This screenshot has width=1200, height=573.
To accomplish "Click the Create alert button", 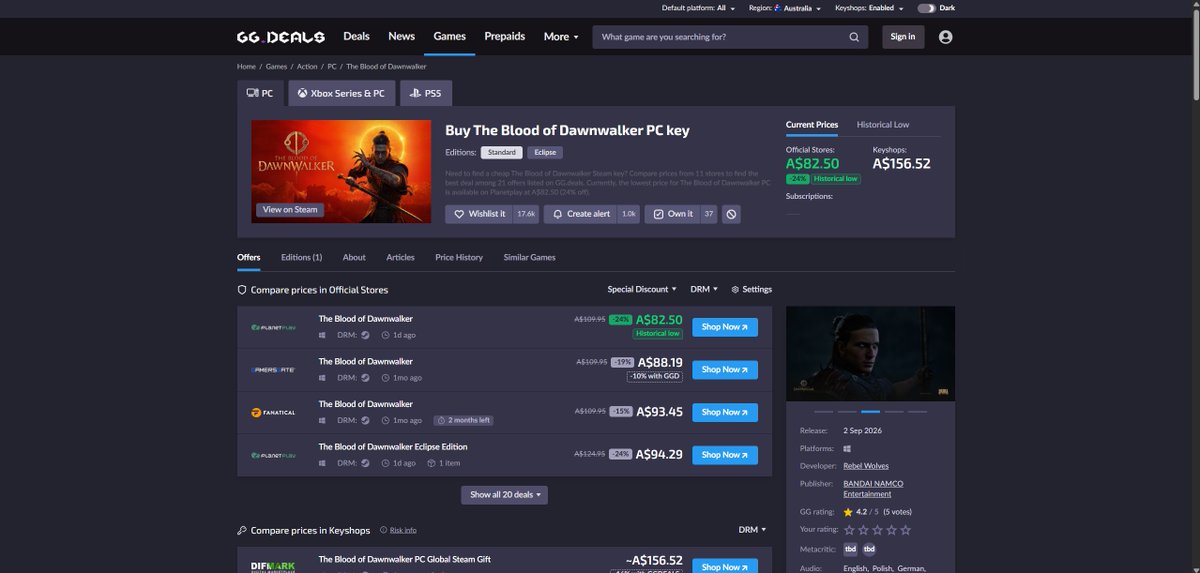I will 581,214.
